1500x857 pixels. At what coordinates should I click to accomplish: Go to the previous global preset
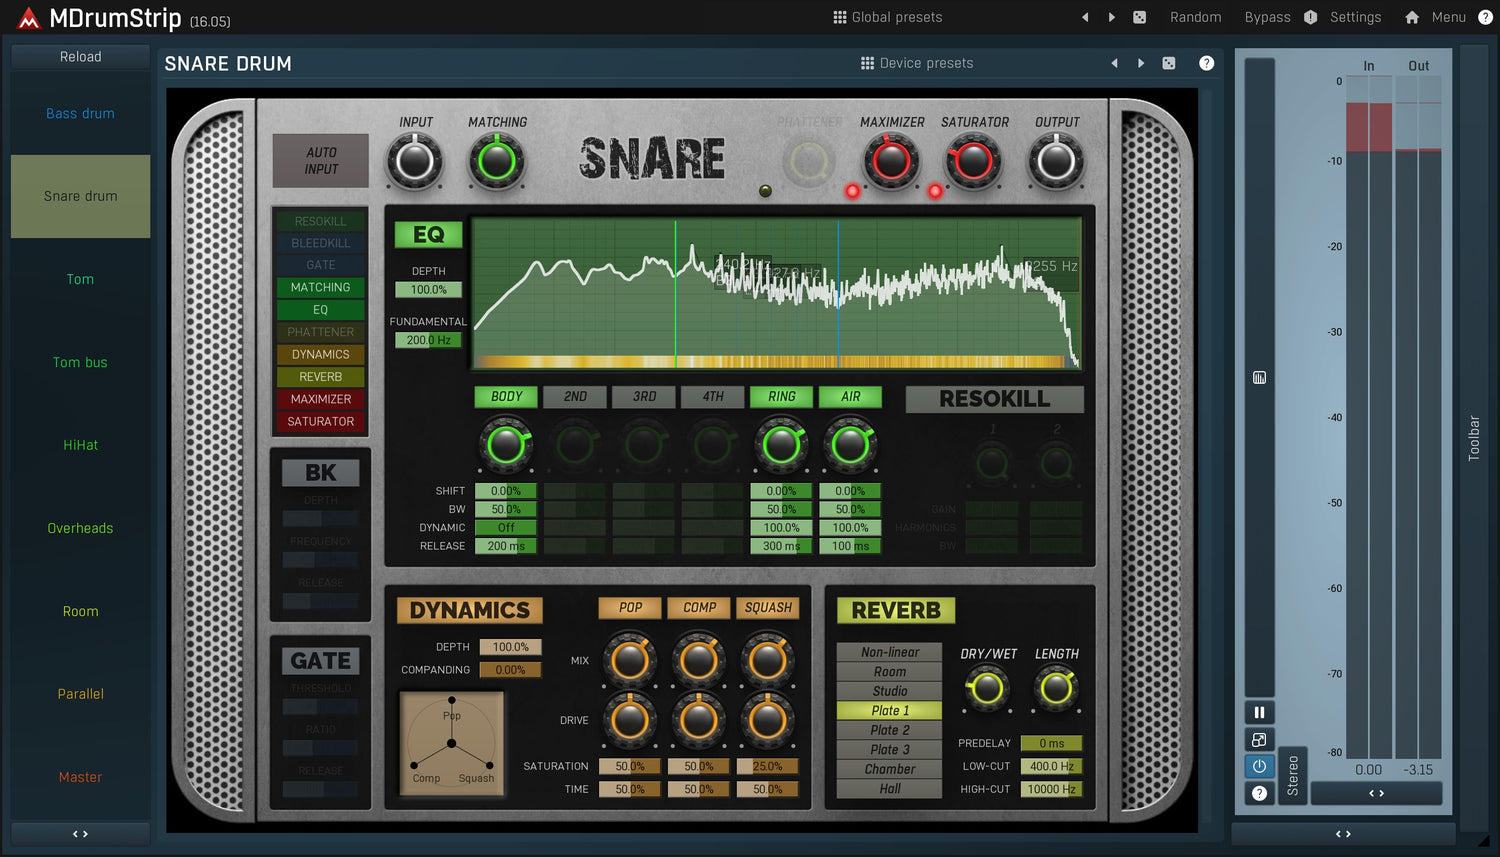click(1085, 17)
